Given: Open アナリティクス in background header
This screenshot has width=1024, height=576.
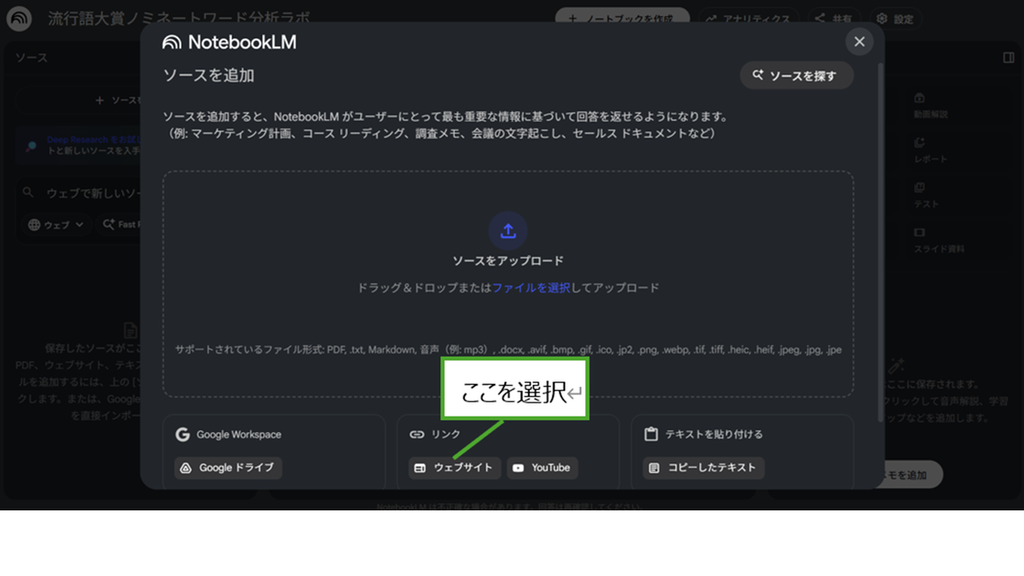Looking at the screenshot, I should coord(748,19).
